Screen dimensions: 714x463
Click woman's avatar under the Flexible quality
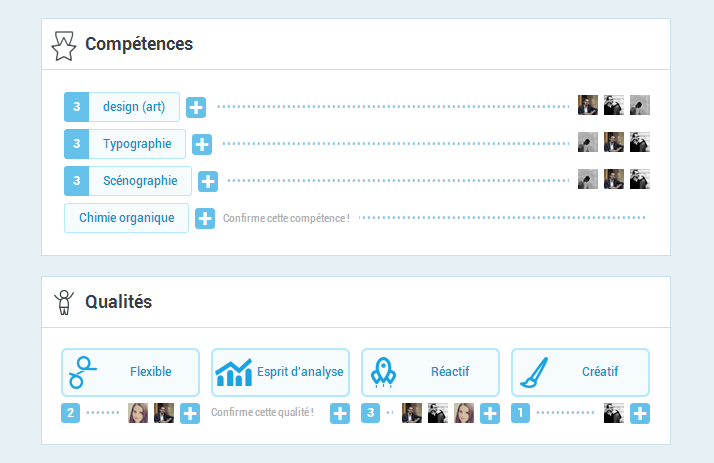[x=138, y=413]
